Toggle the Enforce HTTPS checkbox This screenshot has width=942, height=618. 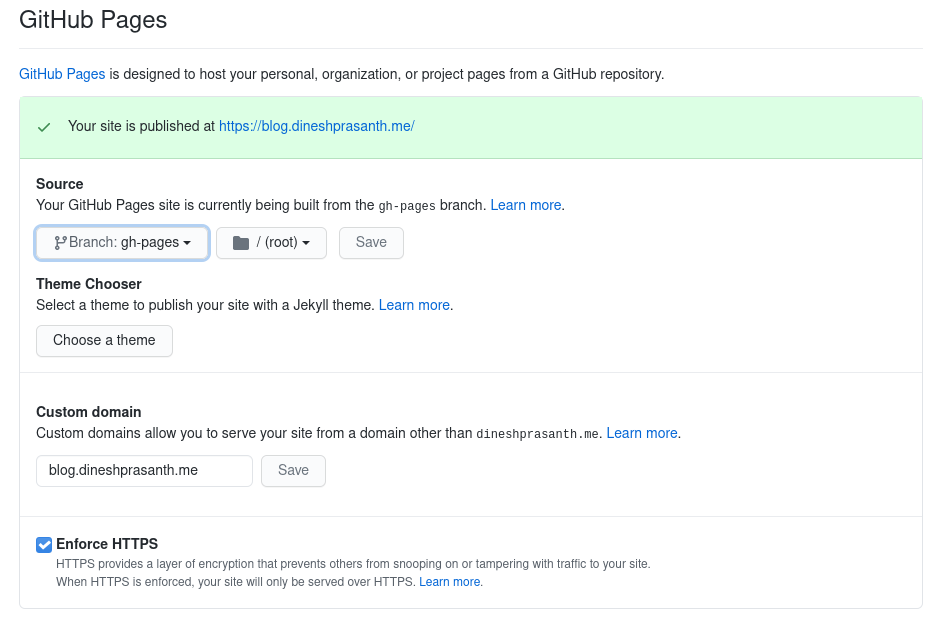pos(44,545)
